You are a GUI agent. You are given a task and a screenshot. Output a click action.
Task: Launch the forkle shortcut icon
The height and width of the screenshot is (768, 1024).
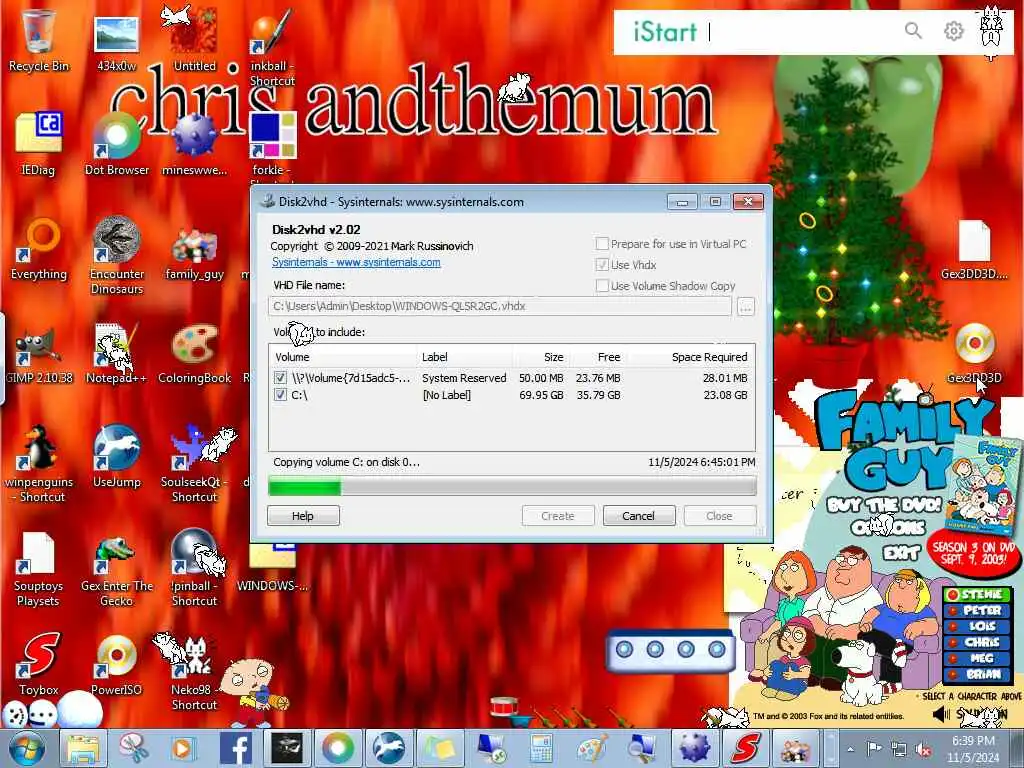pyautogui.click(x=272, y=140)
